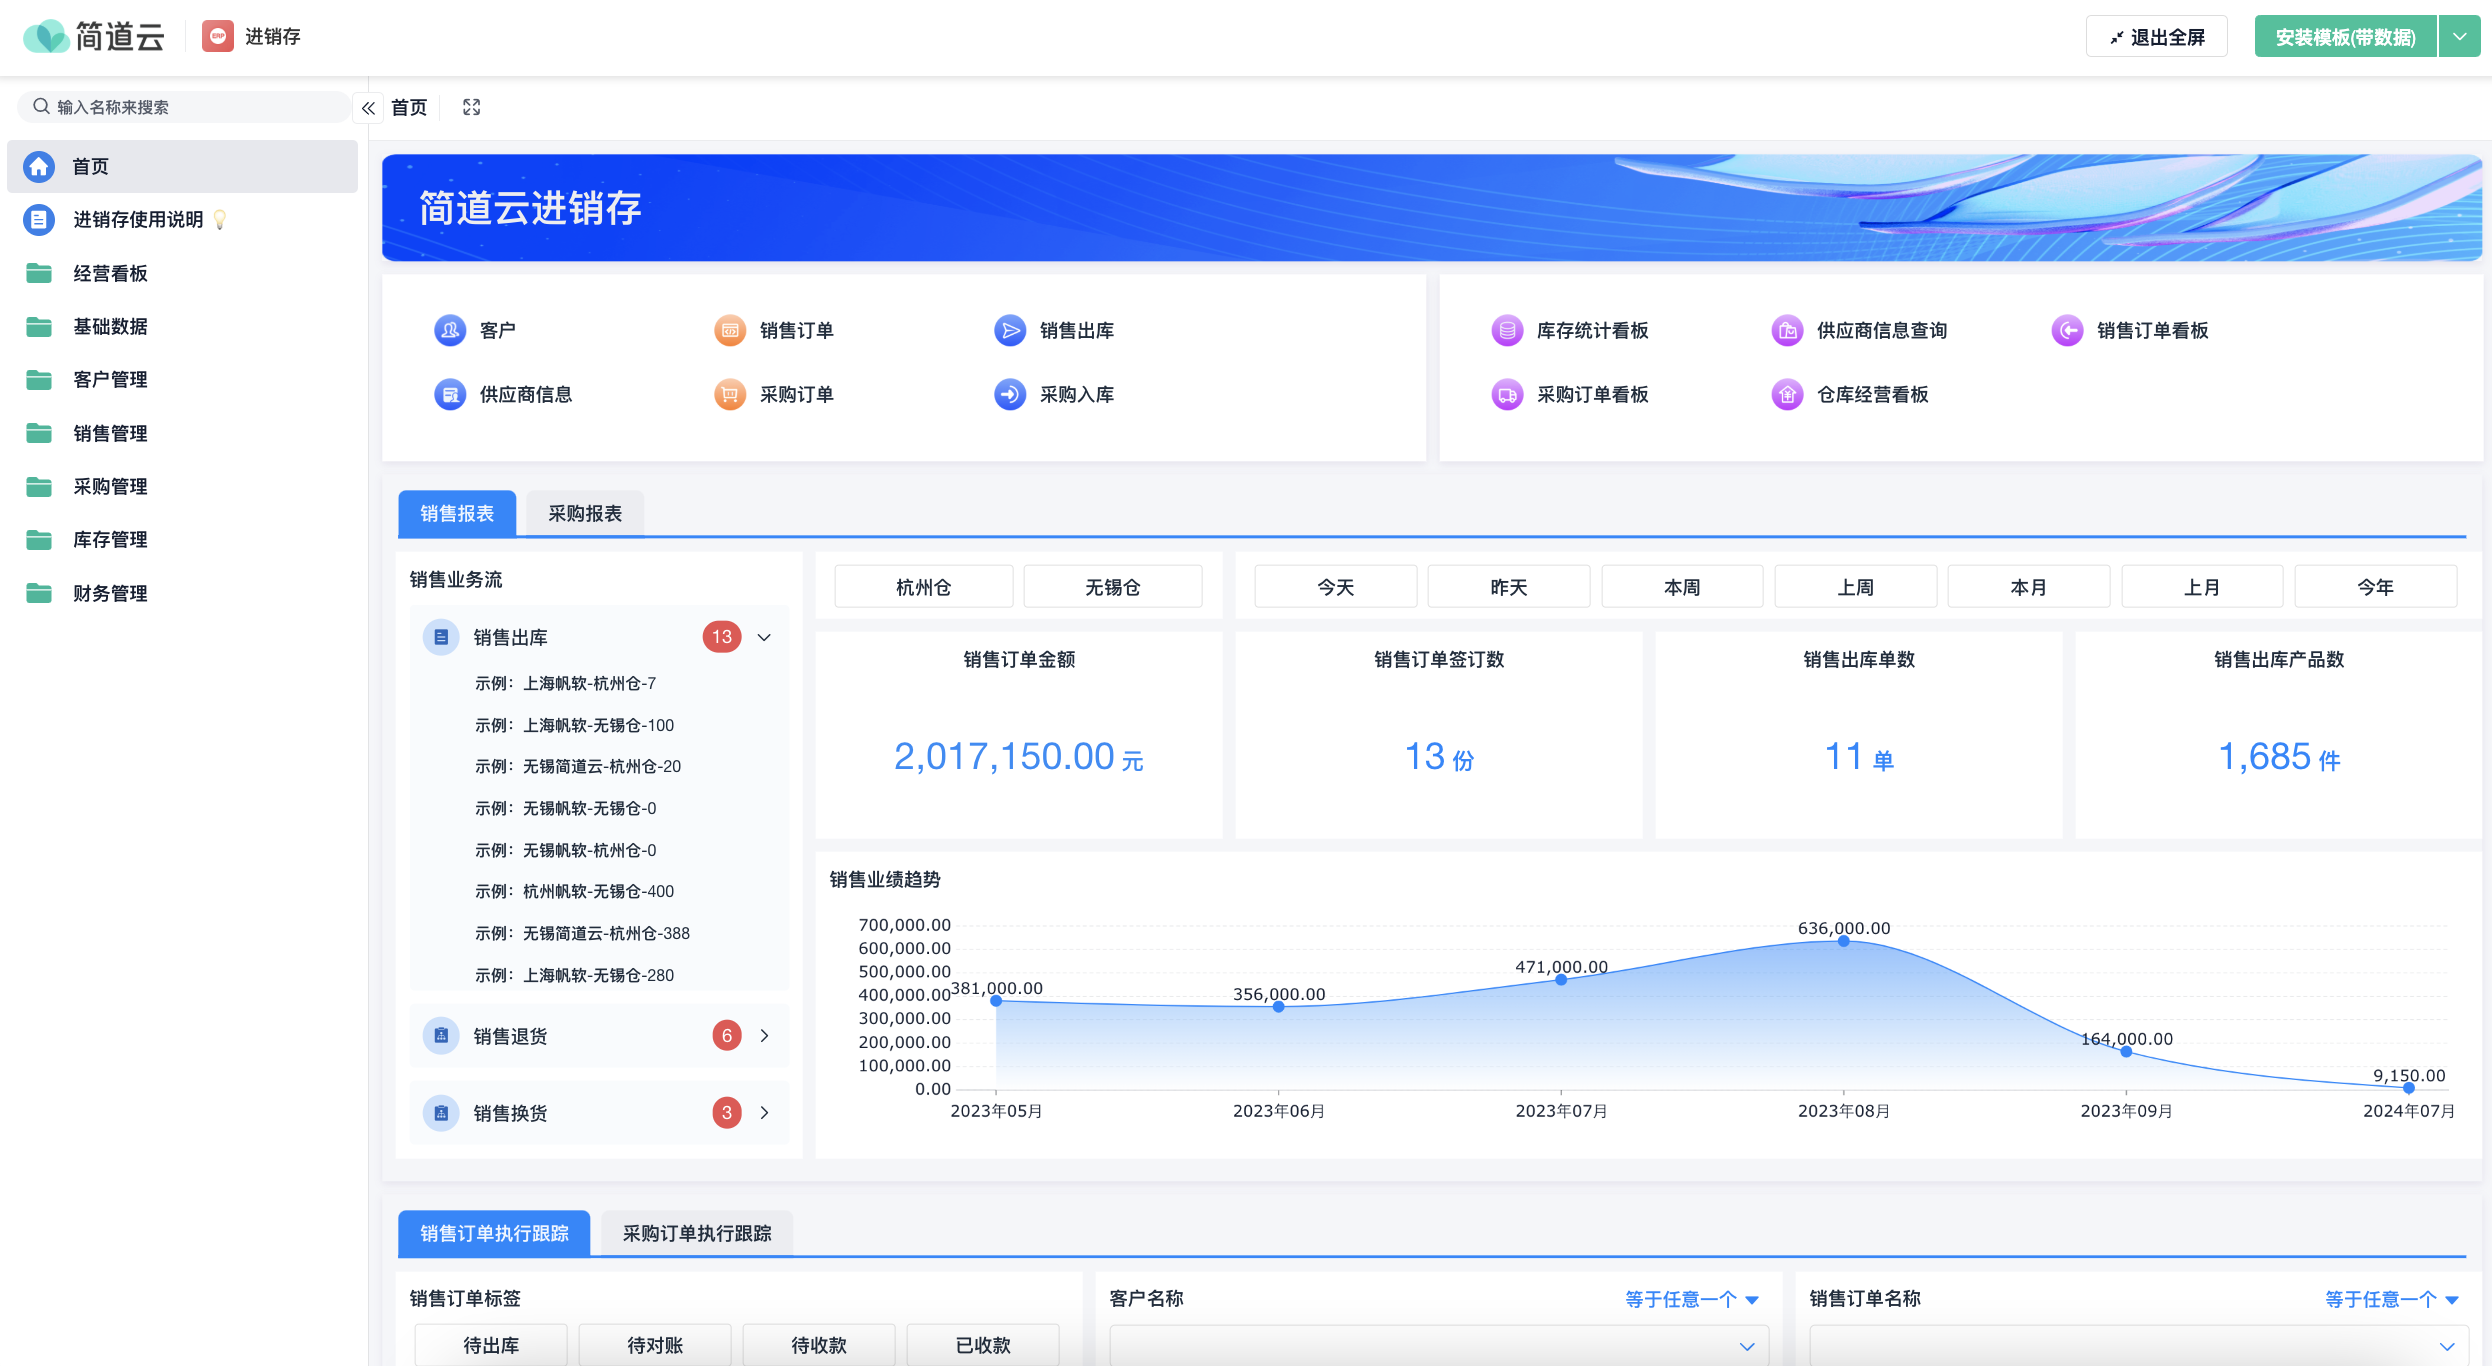Click the 首页 home icon in sidebar
2492x1366 pixels.
[x=39, y=166]
